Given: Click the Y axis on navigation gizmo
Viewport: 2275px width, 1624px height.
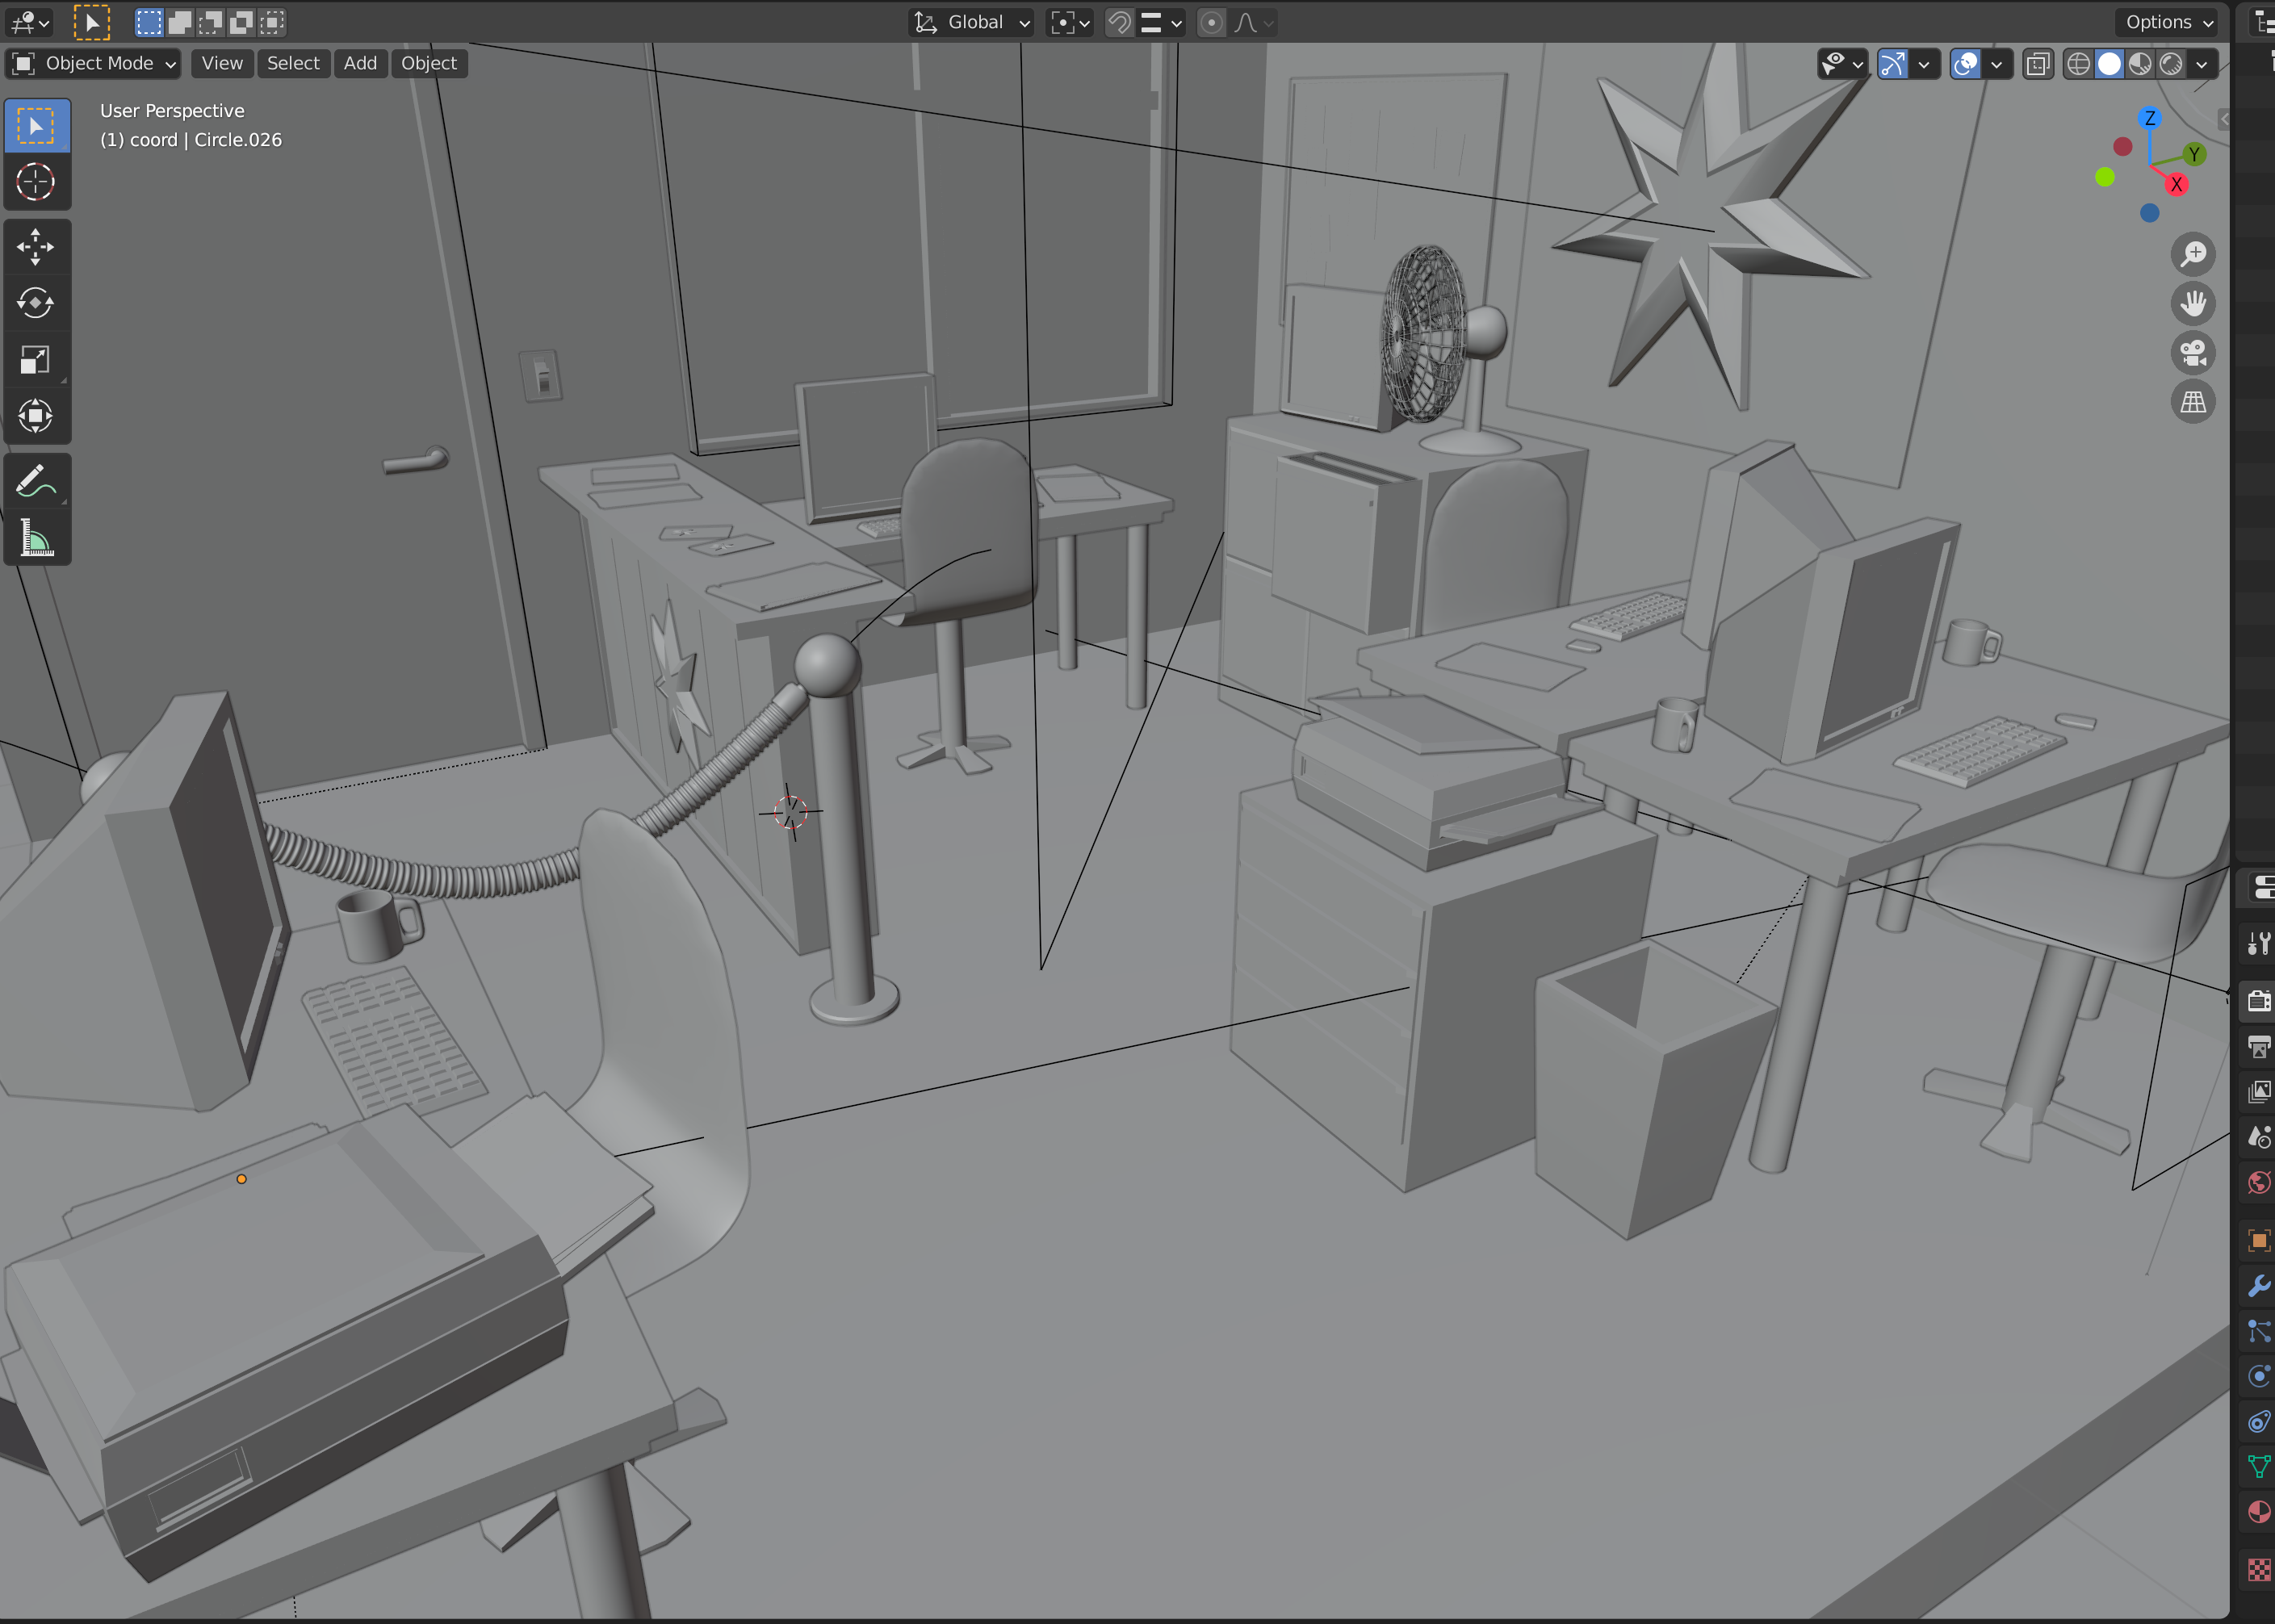Looking at the screenshot, I should (2193, 154).
